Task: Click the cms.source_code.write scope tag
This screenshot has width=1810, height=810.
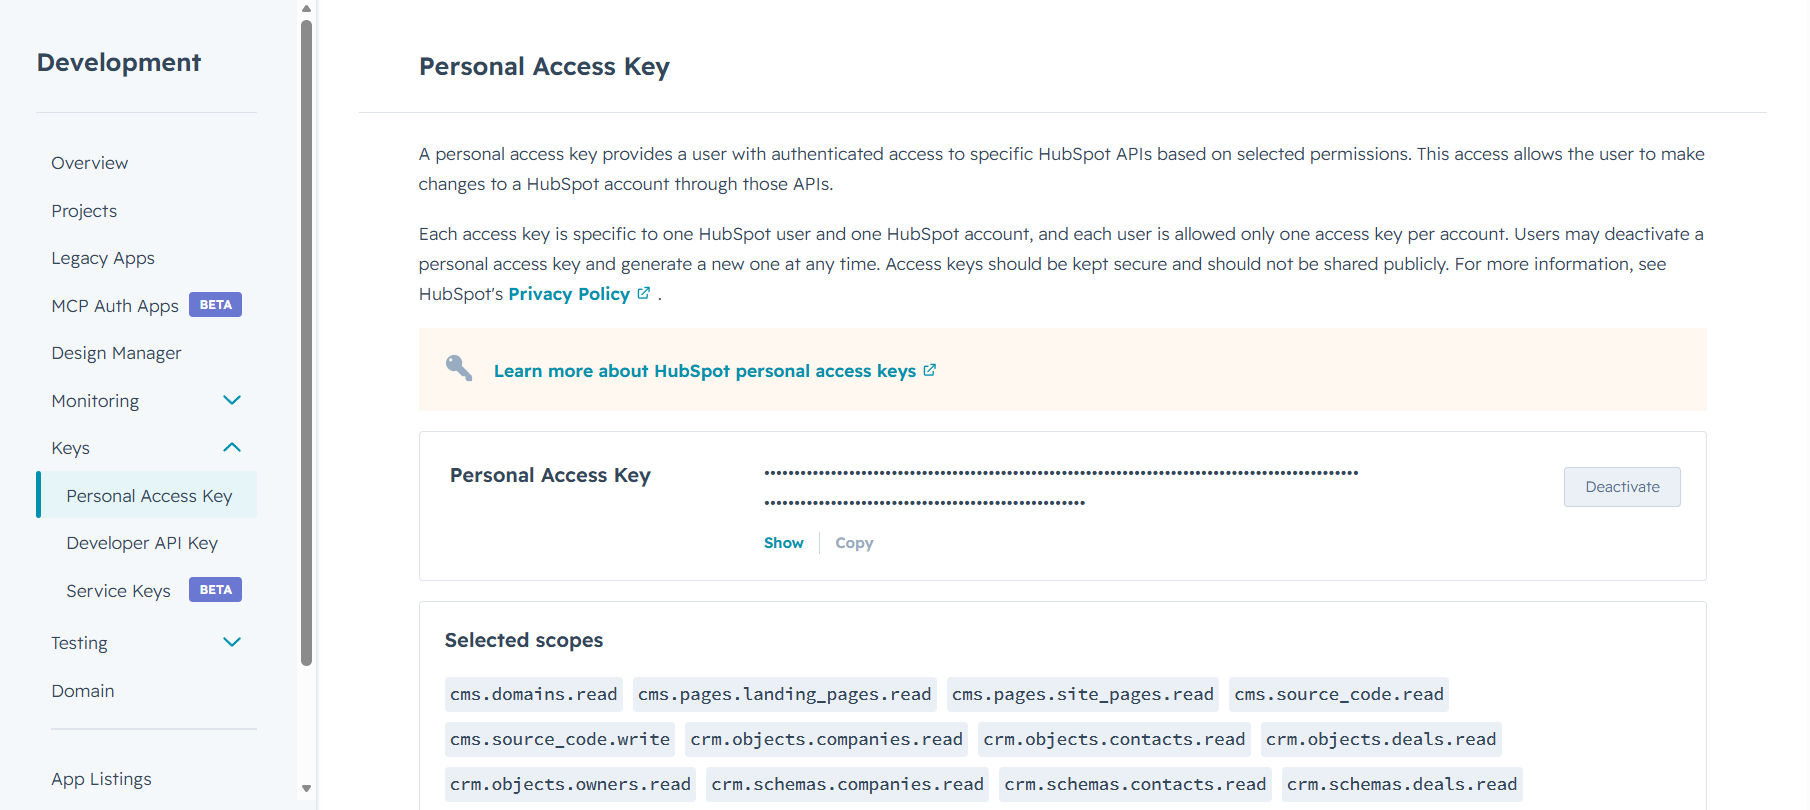Action: coord(560,739)
